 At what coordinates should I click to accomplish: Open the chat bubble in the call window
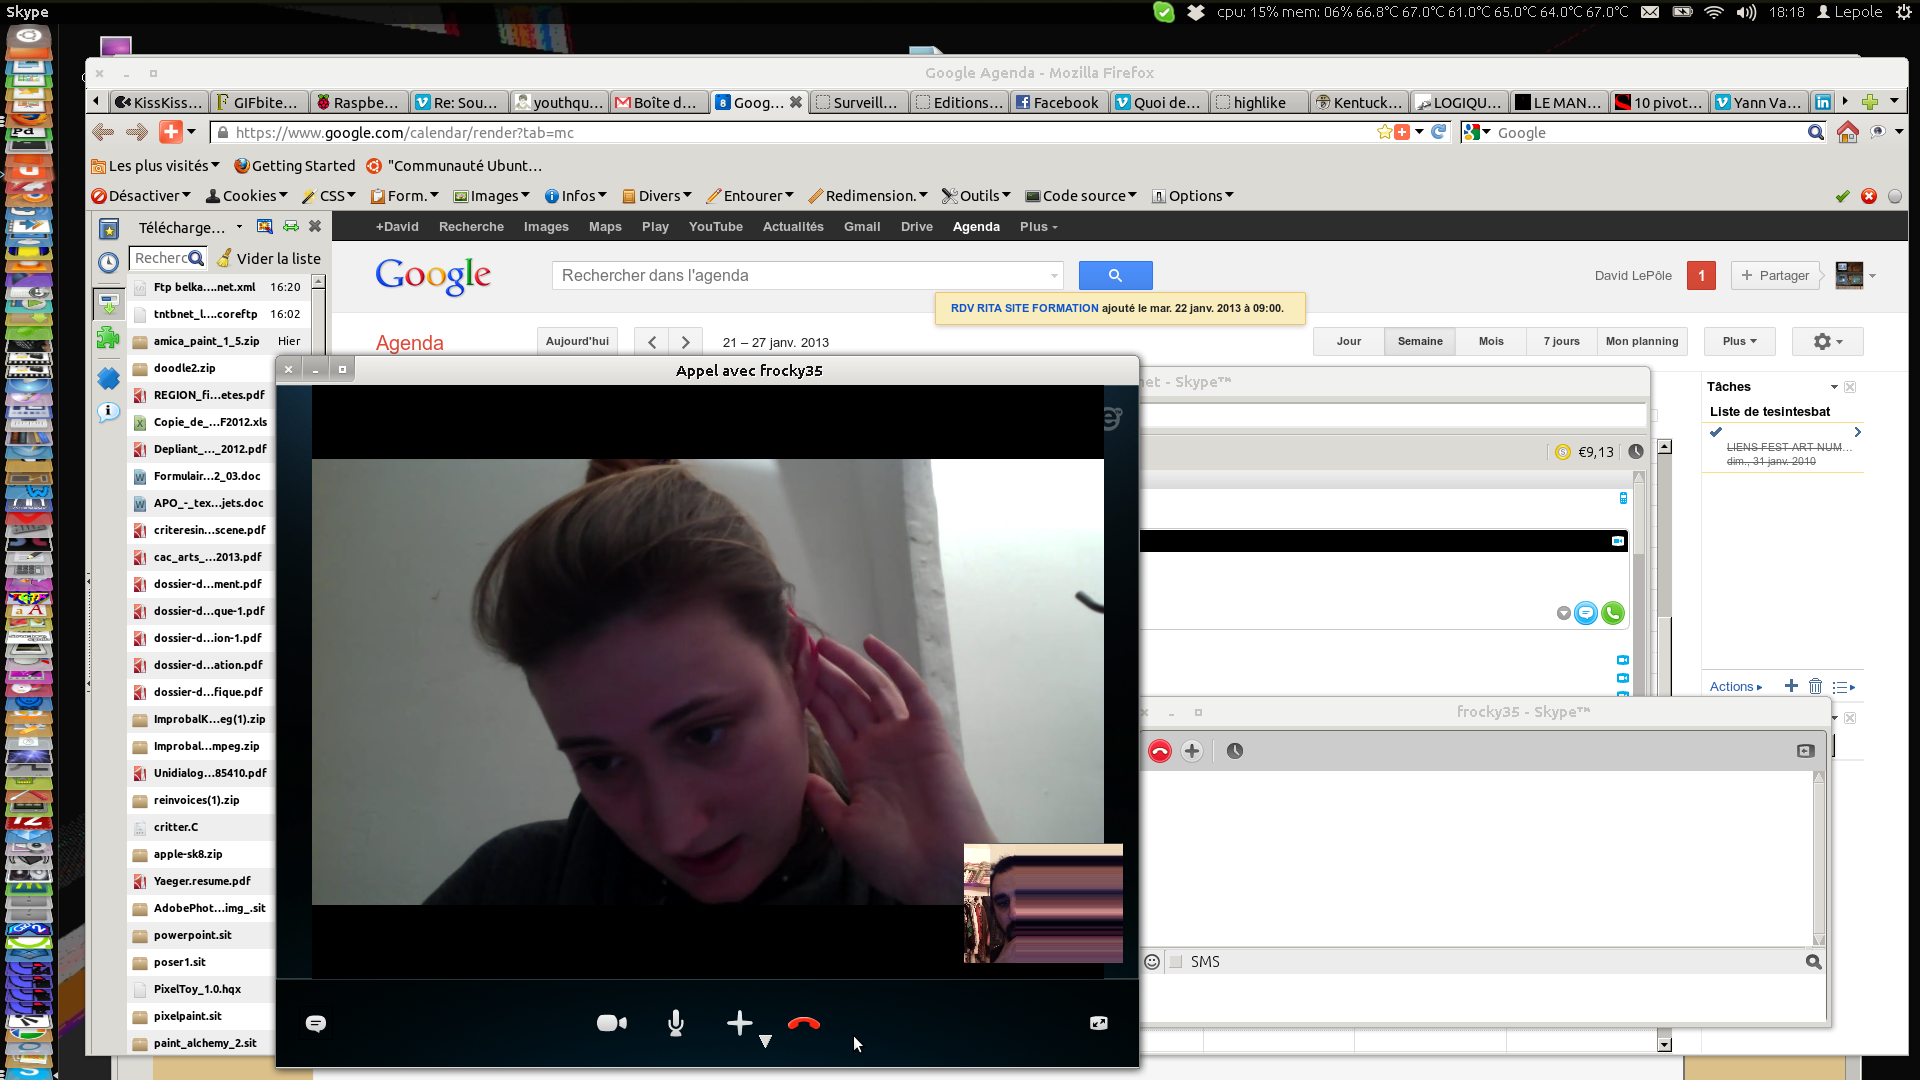[316, 1023]
